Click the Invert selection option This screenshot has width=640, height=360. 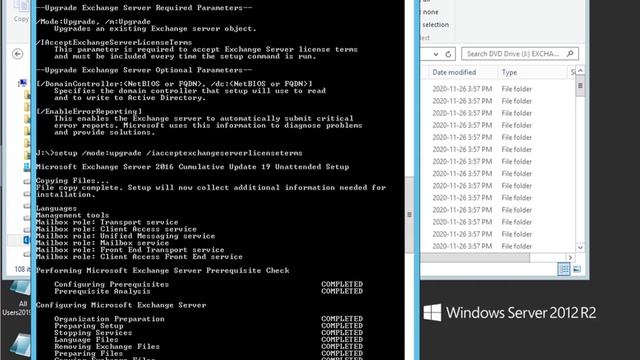point(435,25)
